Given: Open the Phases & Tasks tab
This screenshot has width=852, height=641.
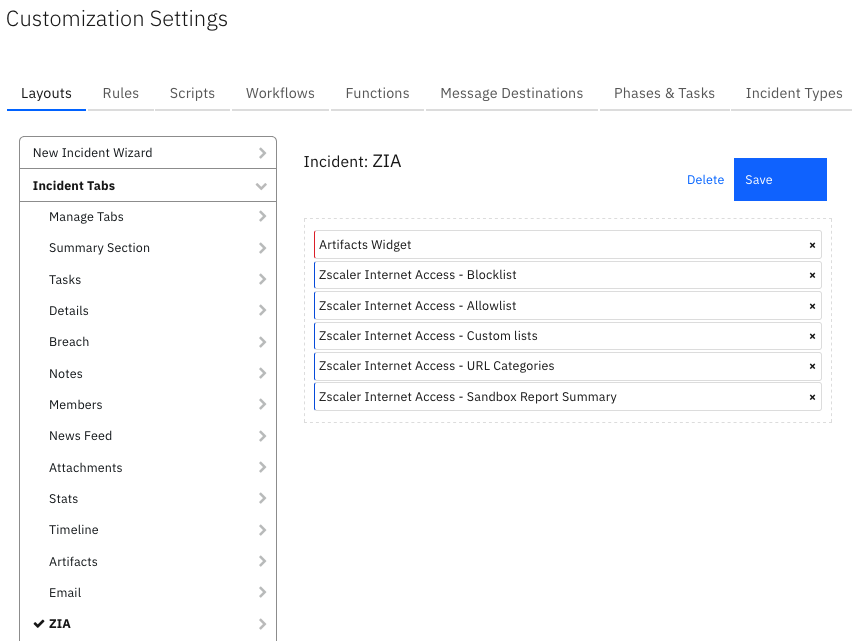Looking at the screenshot, I should tap(665, 93).
